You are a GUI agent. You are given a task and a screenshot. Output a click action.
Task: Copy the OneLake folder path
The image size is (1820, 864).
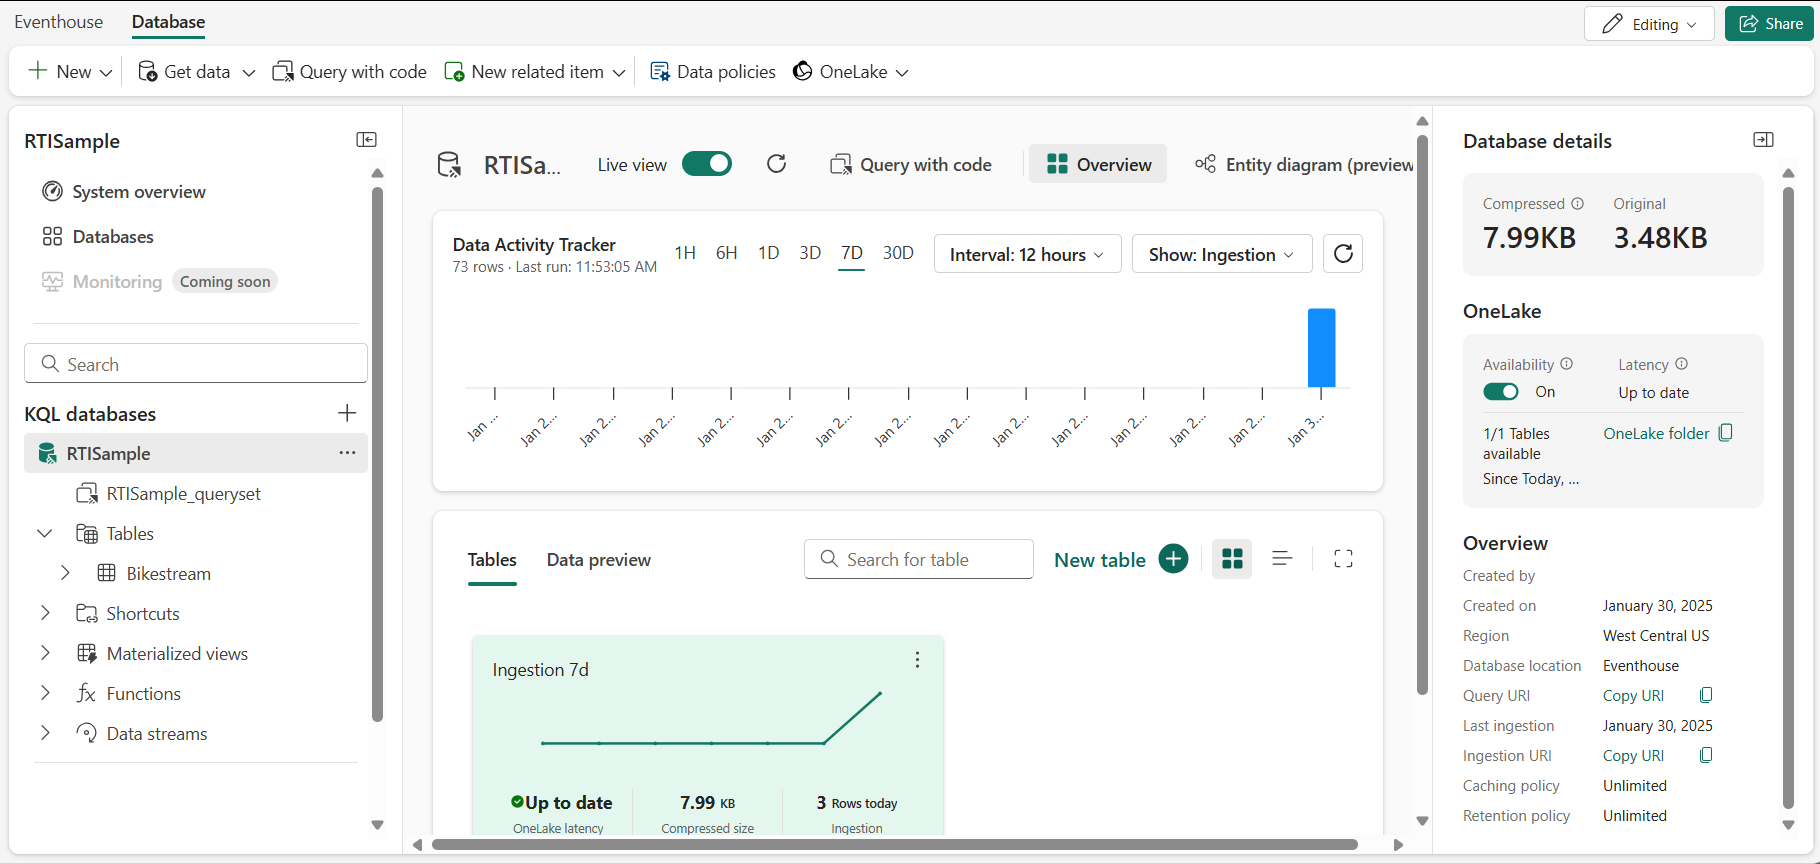(1725, 433)
